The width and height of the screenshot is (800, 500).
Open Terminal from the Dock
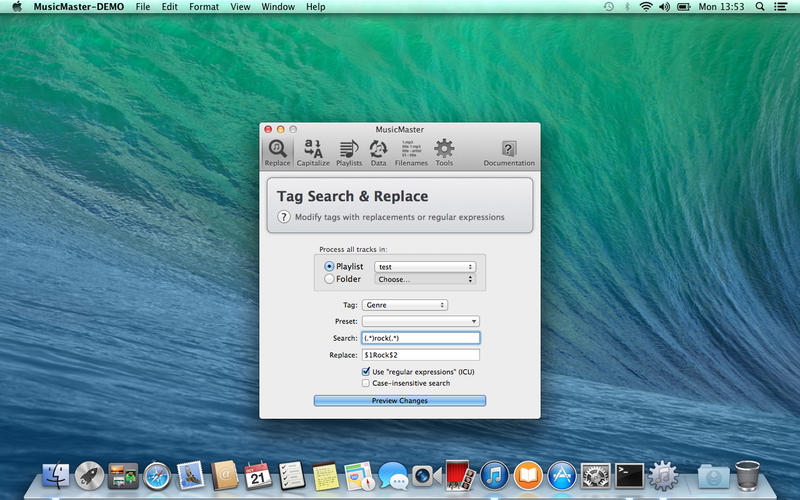629,476
